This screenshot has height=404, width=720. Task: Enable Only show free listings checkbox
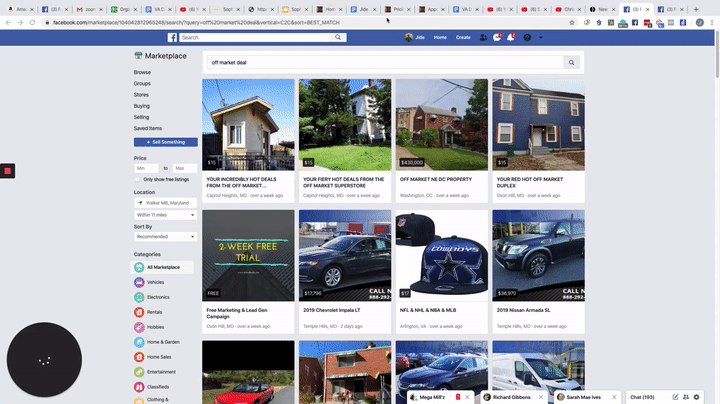pos(138,179)
